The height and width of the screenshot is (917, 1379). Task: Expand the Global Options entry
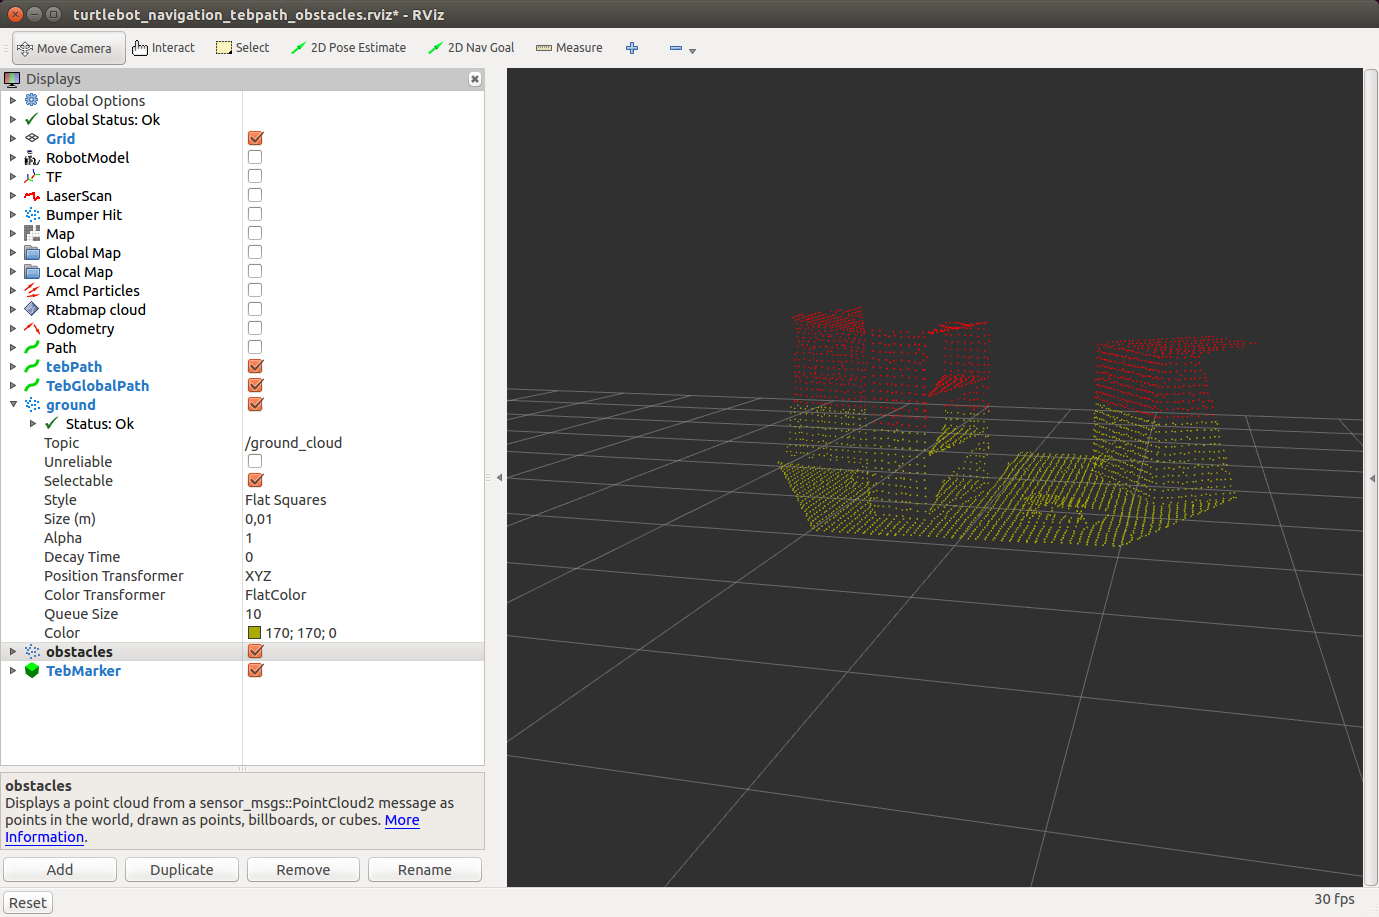coord(13,100)
